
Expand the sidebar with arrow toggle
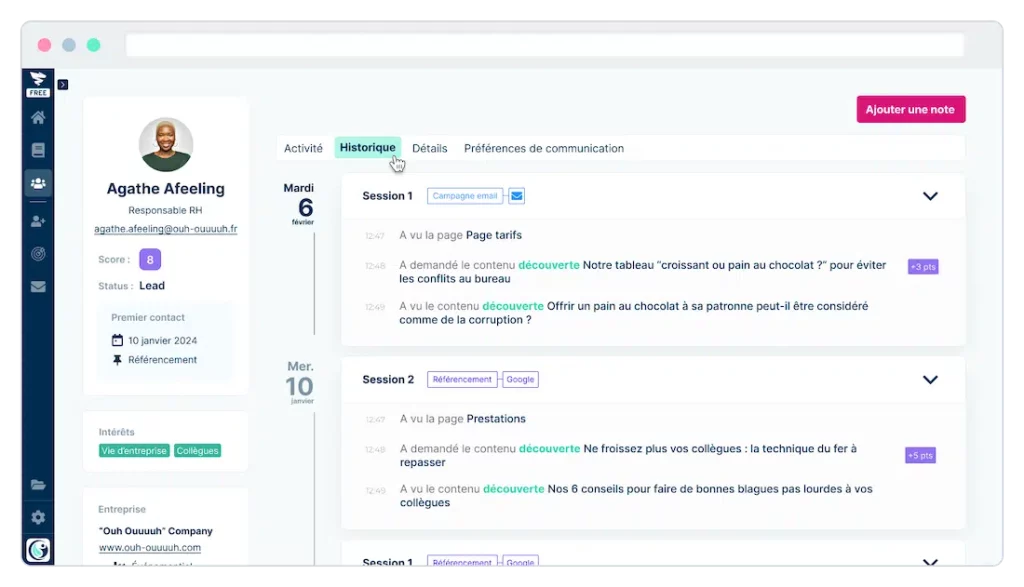pyautogui.click(x=63, y=84)
